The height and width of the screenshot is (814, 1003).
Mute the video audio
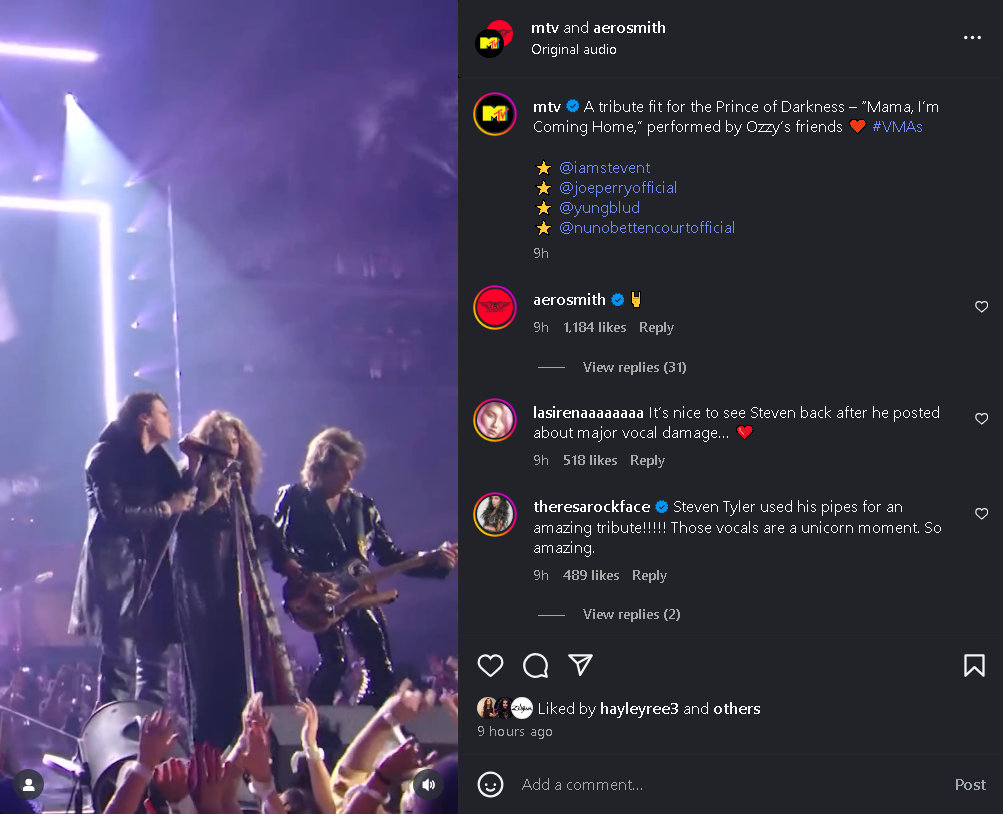tap(428, 784)
